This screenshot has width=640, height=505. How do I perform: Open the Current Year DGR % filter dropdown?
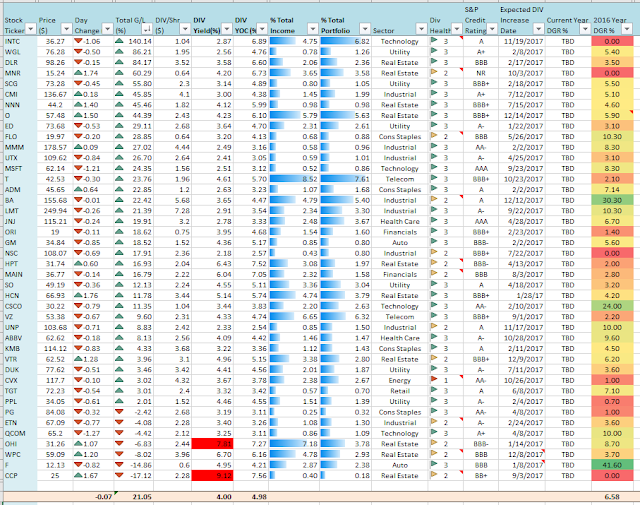pos(585,29)
